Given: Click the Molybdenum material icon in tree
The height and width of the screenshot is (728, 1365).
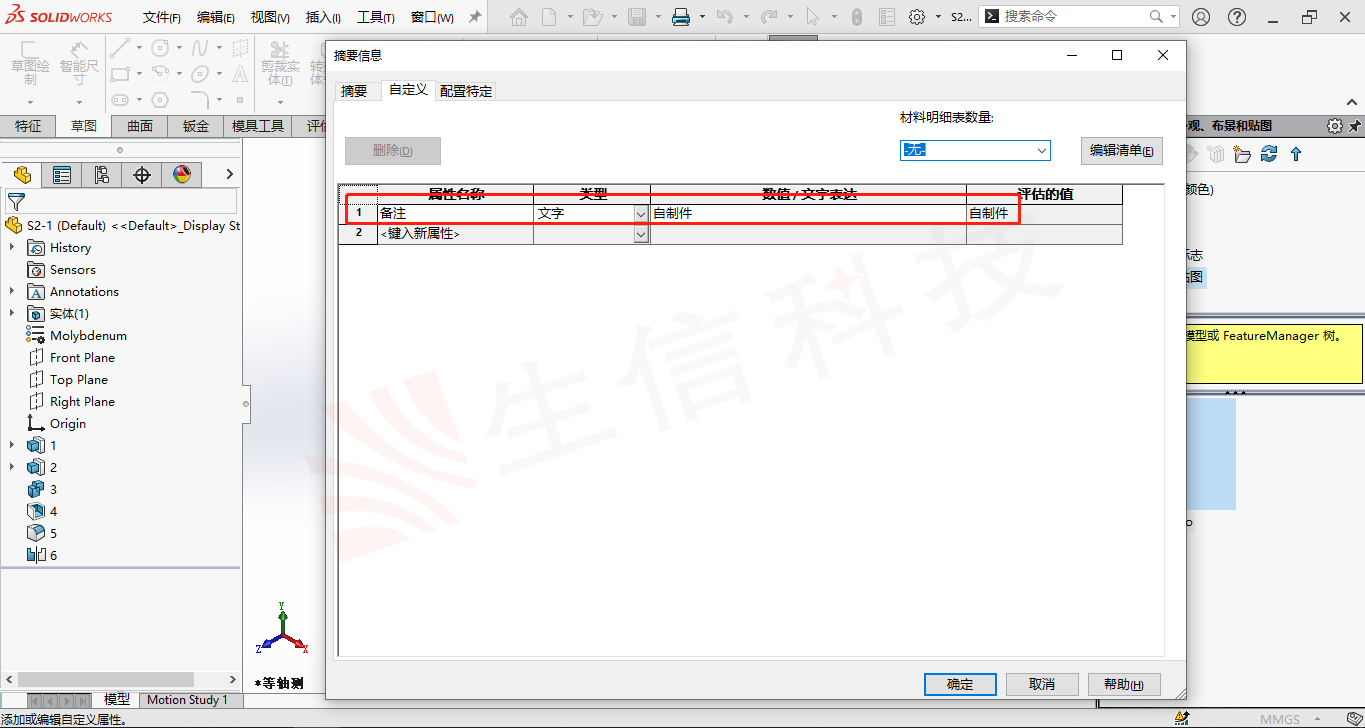Looking at the screenshot, I should point(36,336).
